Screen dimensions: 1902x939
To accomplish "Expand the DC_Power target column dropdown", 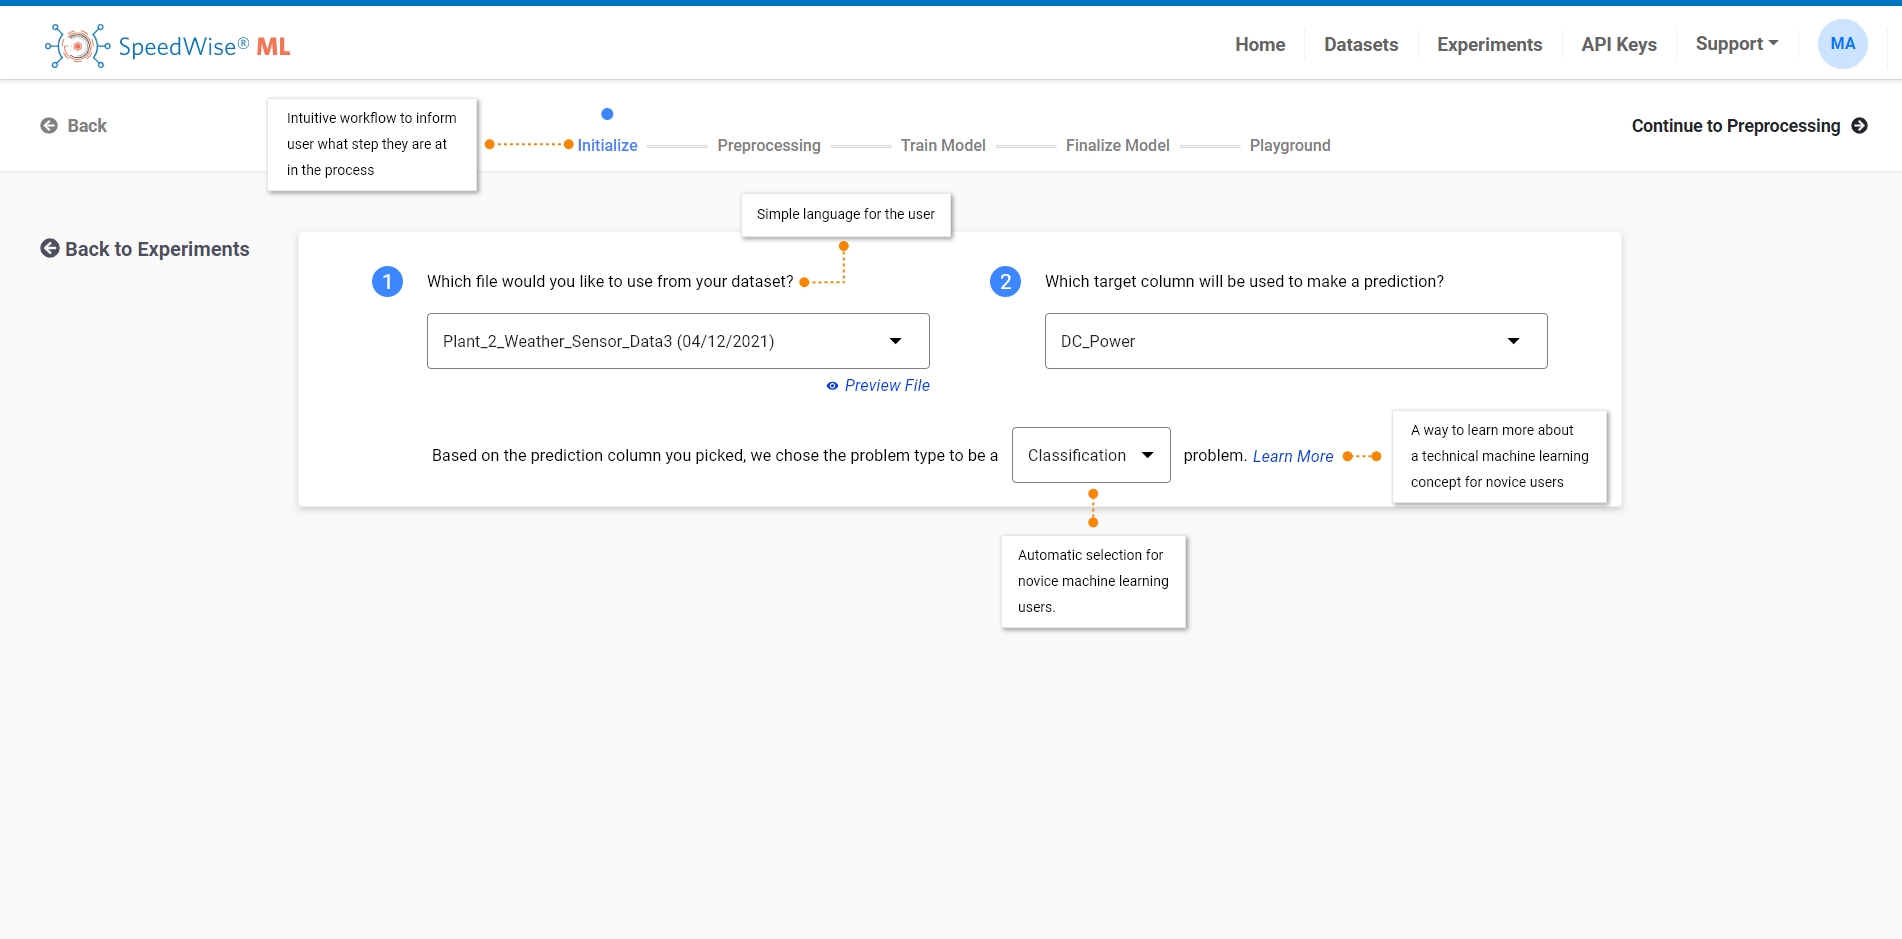I will coord(1295,341).
